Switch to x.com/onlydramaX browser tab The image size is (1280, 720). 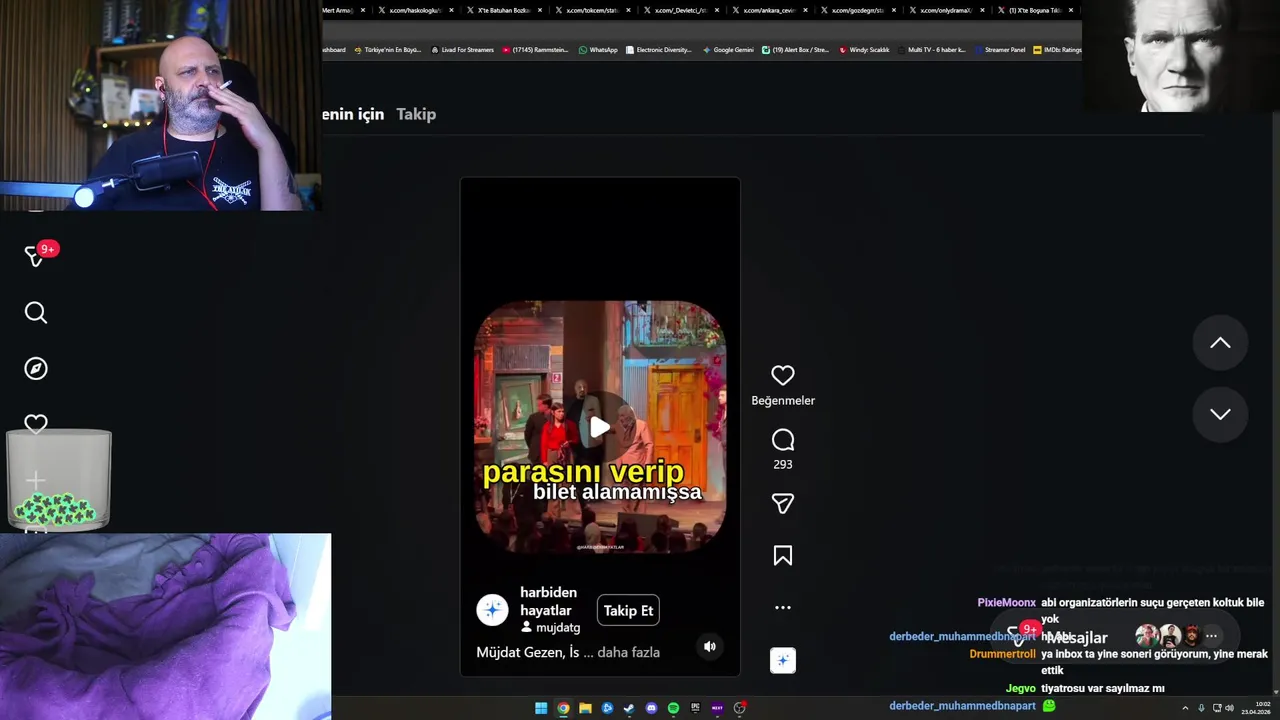945,10
